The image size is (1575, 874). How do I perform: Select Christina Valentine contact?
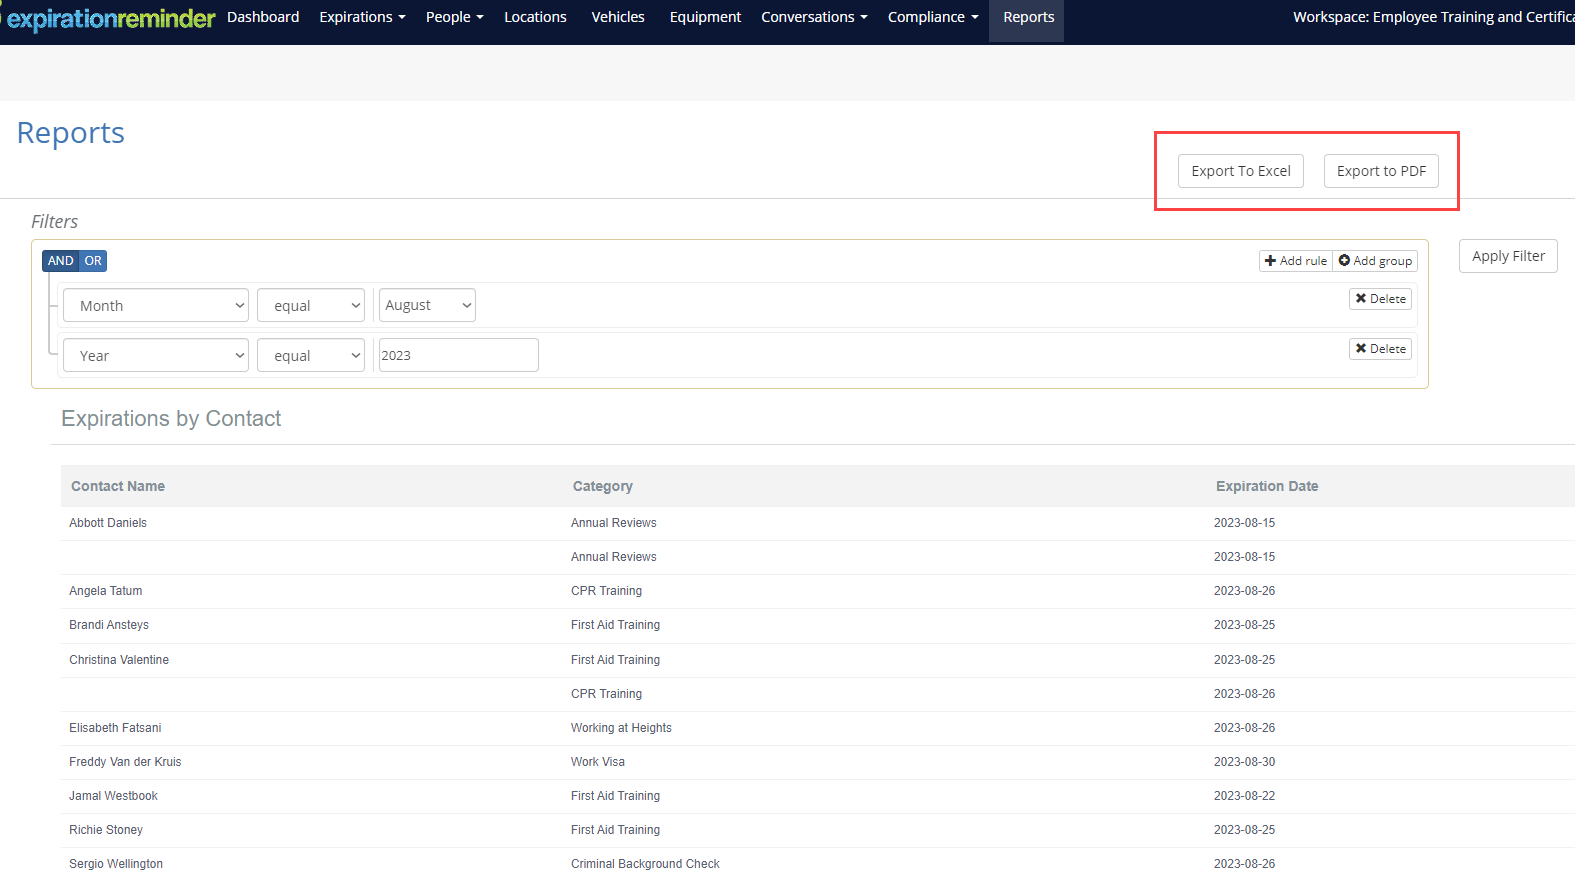point(119,660)
